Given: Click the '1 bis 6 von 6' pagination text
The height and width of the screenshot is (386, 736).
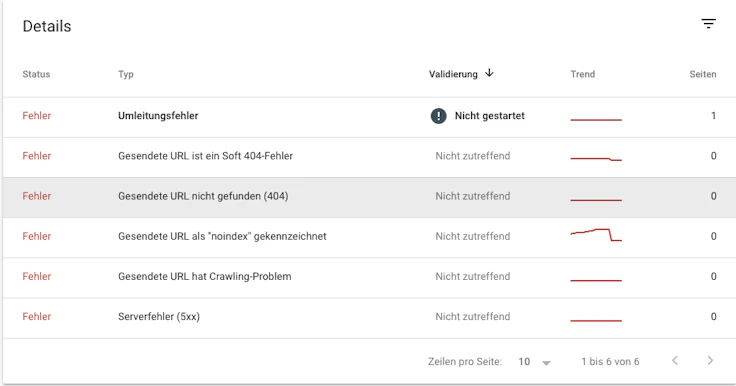Looking at the screenshot, I should pyautogui.click(x=610, y=362).
